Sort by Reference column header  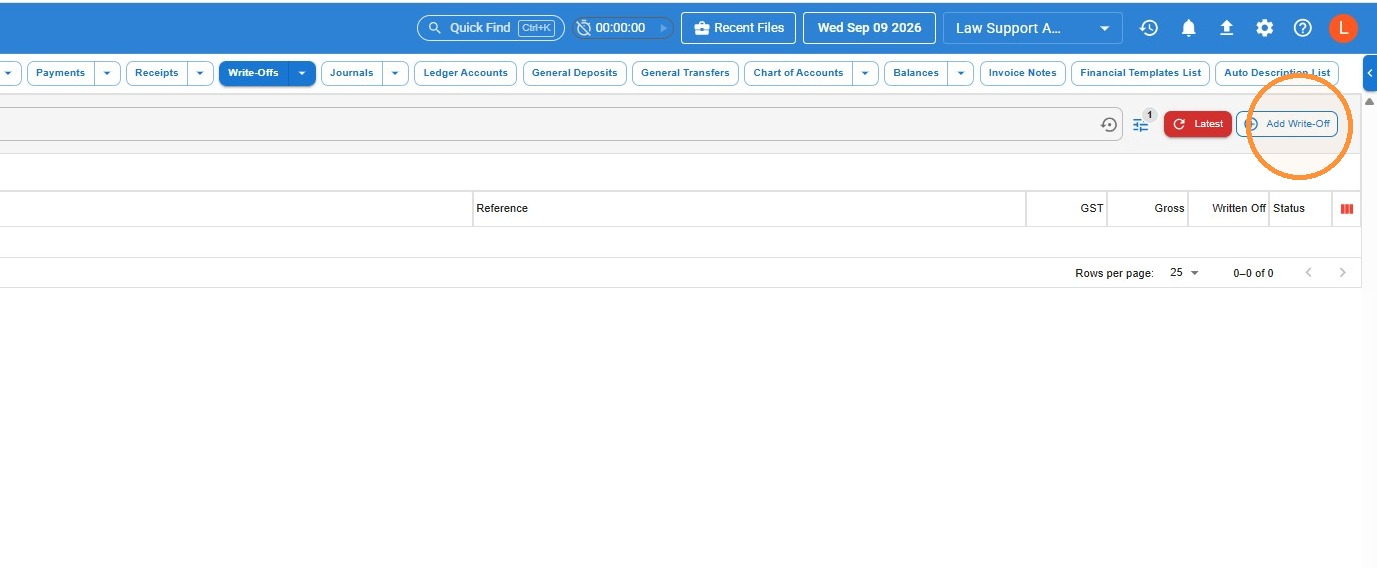(502, 208)
